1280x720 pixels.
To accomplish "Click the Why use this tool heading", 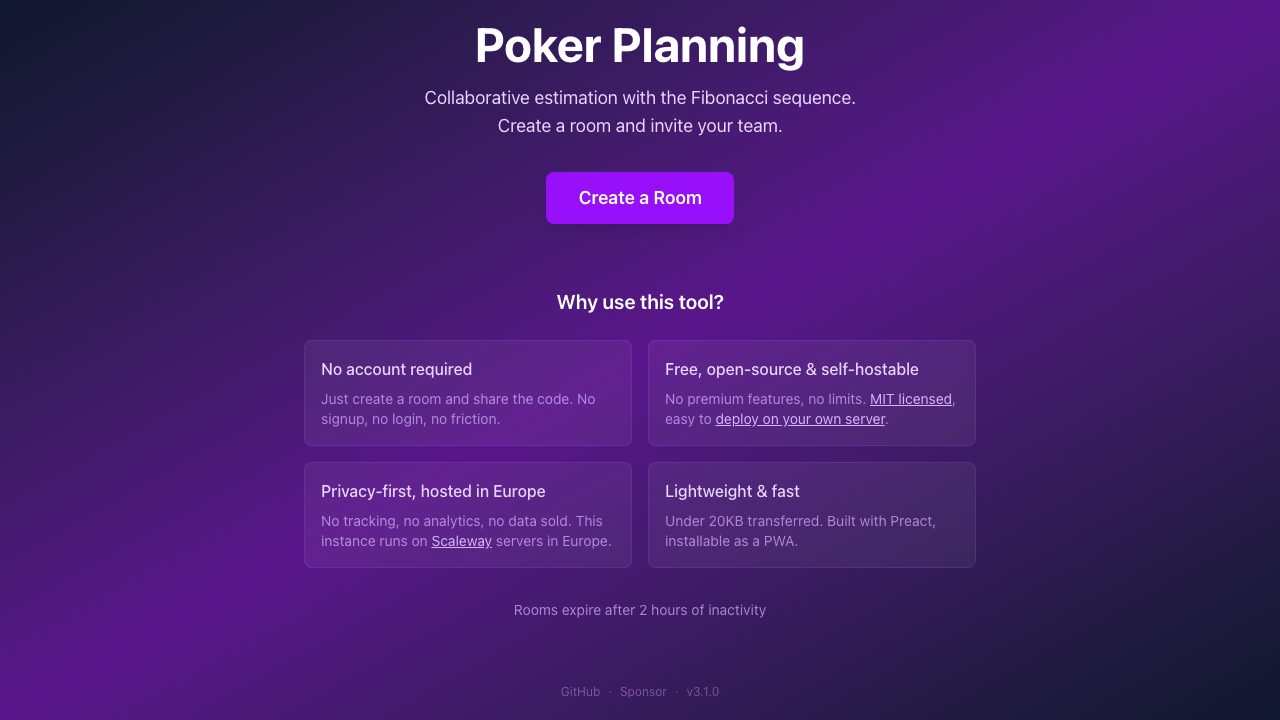I will (x=640, y=302).
